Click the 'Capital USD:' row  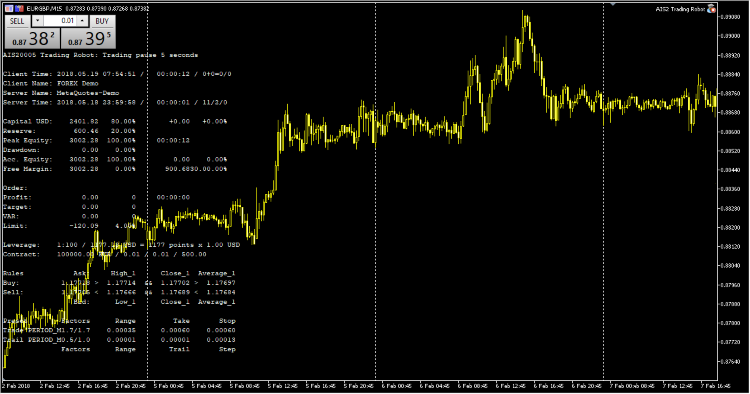click(x=115, y=121)
